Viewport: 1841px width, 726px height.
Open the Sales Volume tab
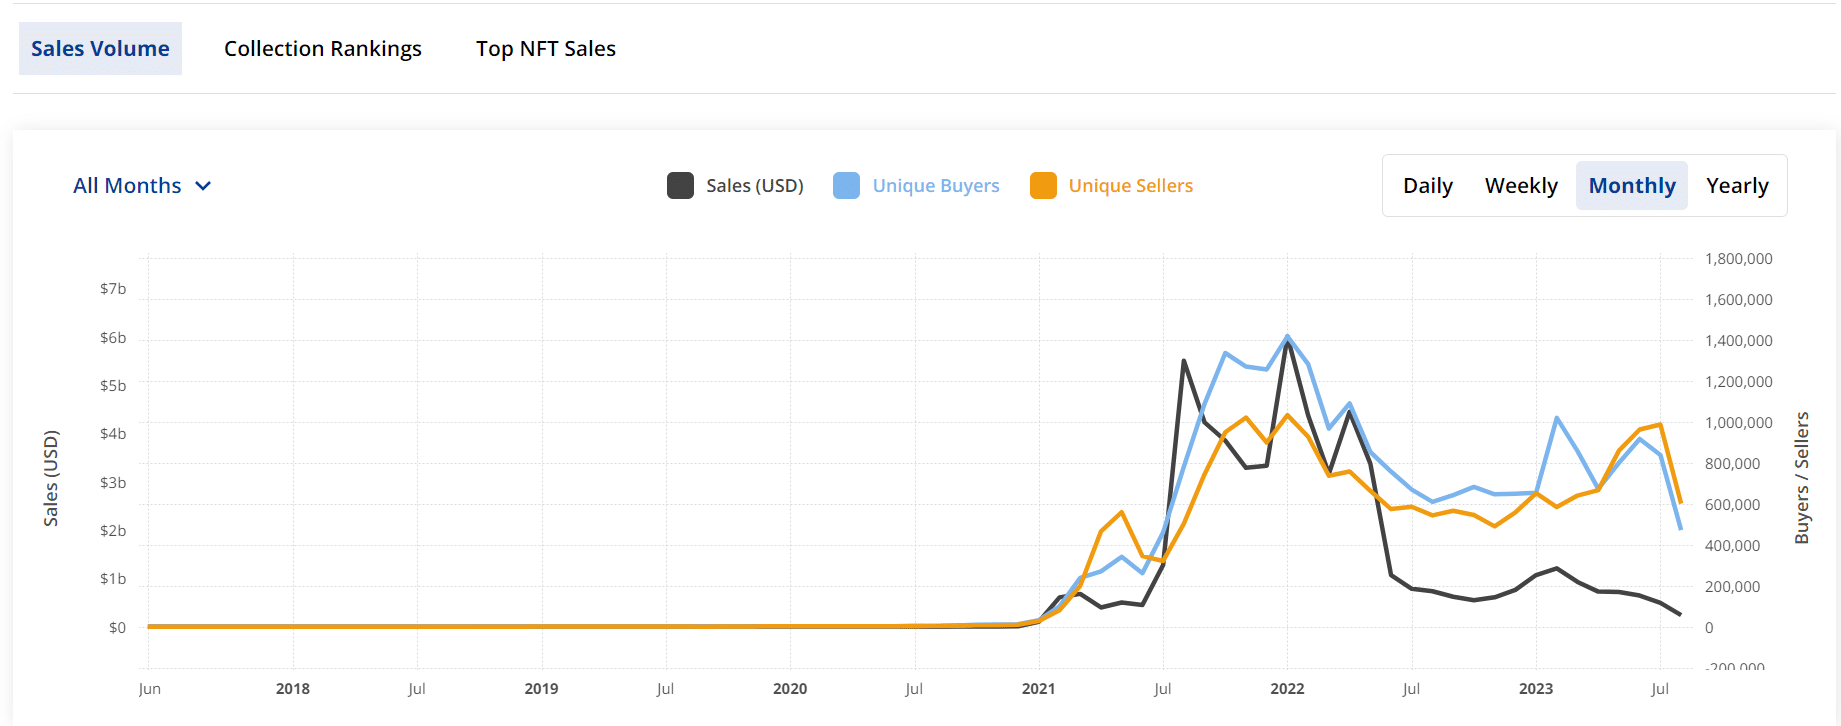click(100, 49)
